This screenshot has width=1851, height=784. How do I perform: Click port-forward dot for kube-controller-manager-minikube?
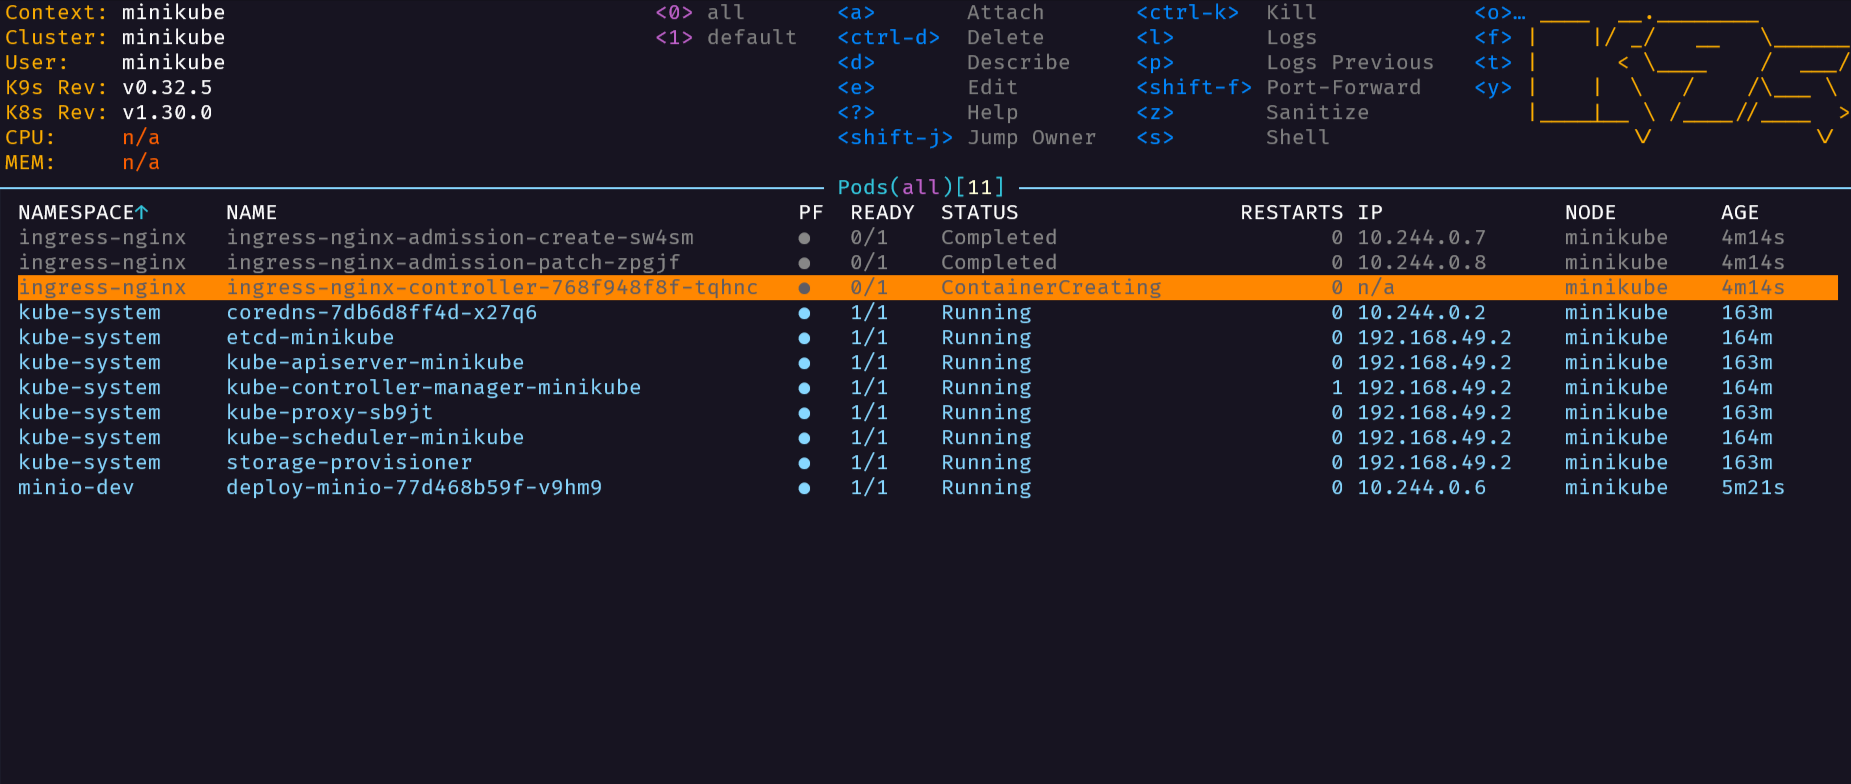804,388
